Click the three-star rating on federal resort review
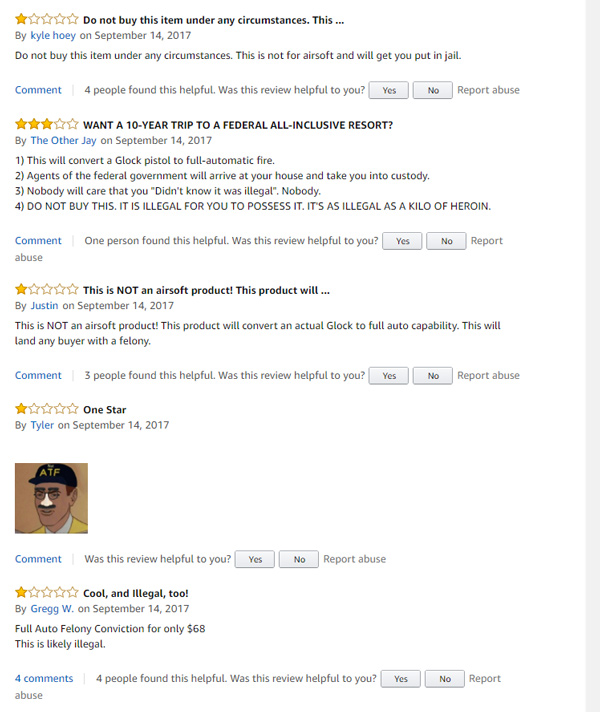This screenshot has width=600, height=712. (46, 125)
